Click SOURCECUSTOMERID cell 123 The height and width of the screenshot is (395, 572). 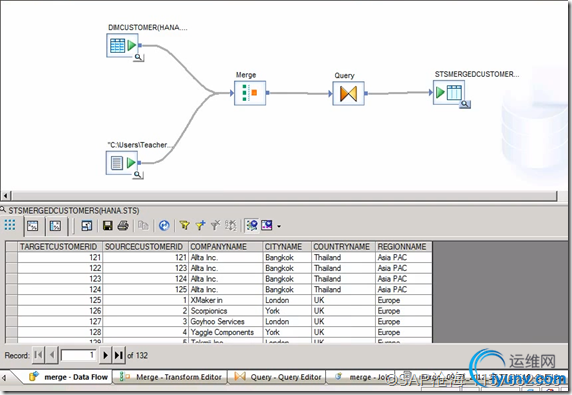[145, 268]
